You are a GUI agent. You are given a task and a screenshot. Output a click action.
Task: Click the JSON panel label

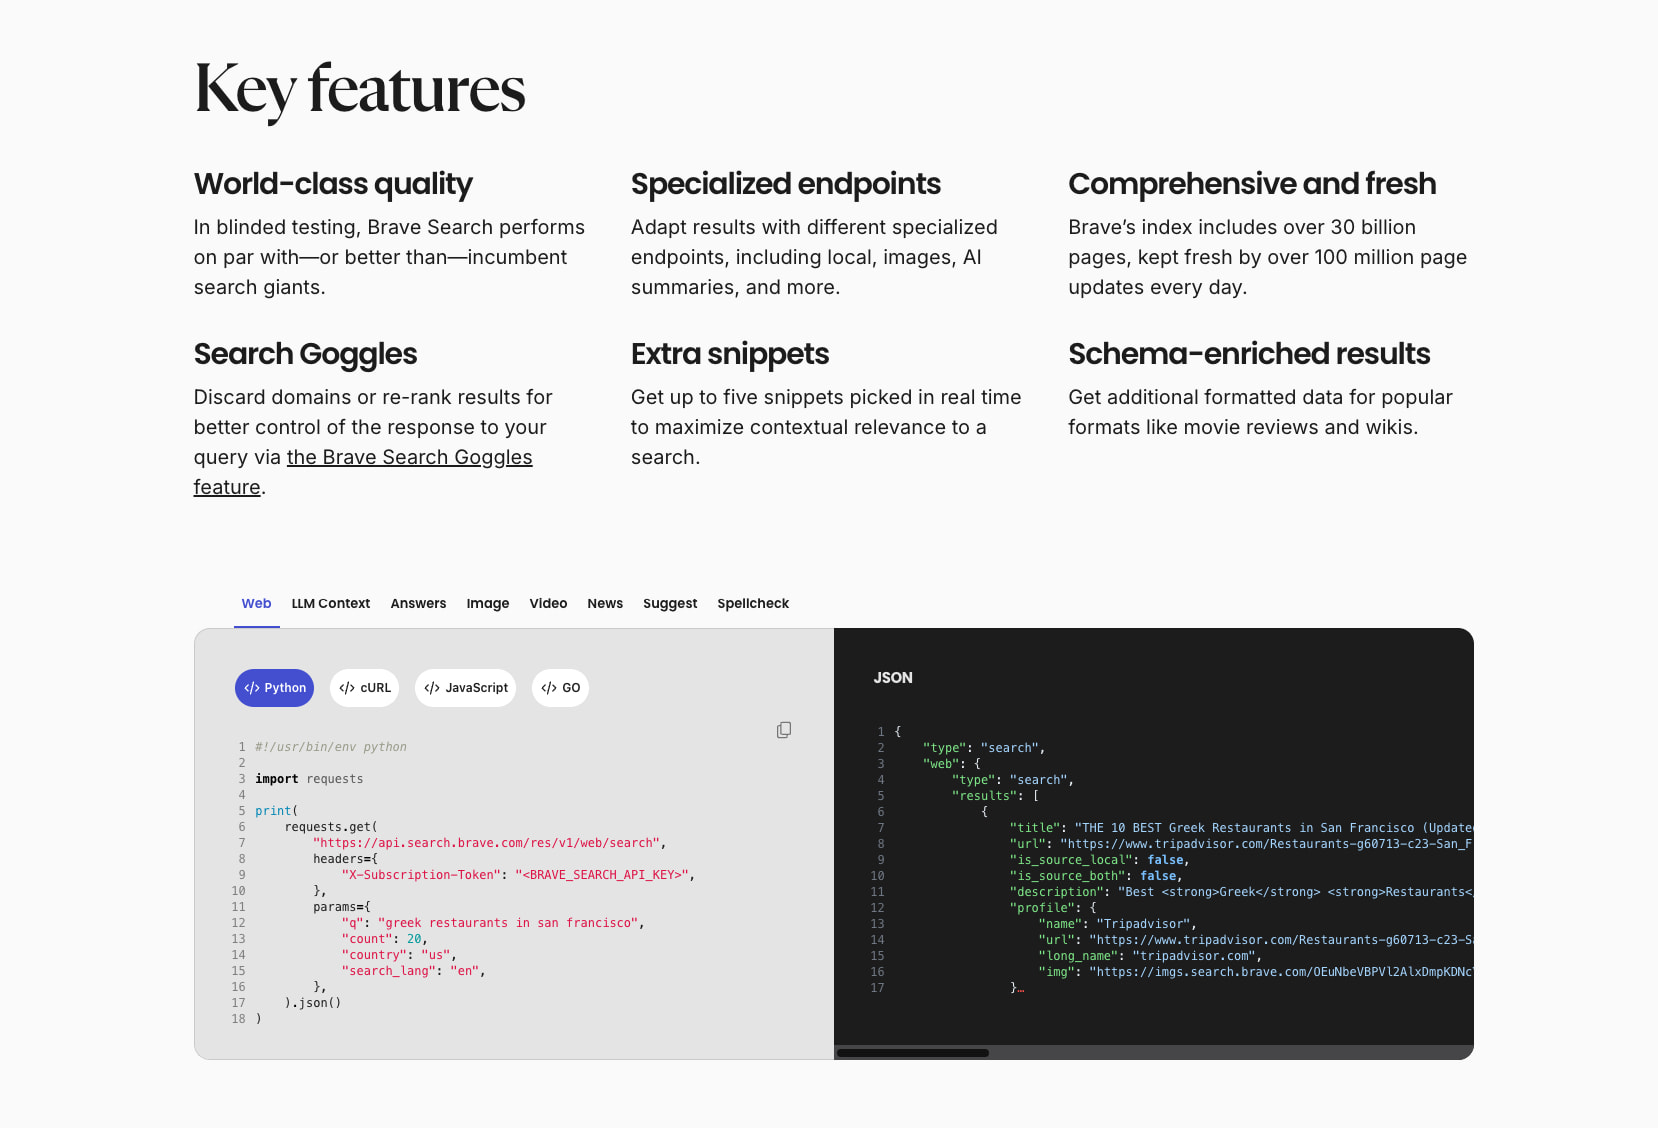[893, 678]
